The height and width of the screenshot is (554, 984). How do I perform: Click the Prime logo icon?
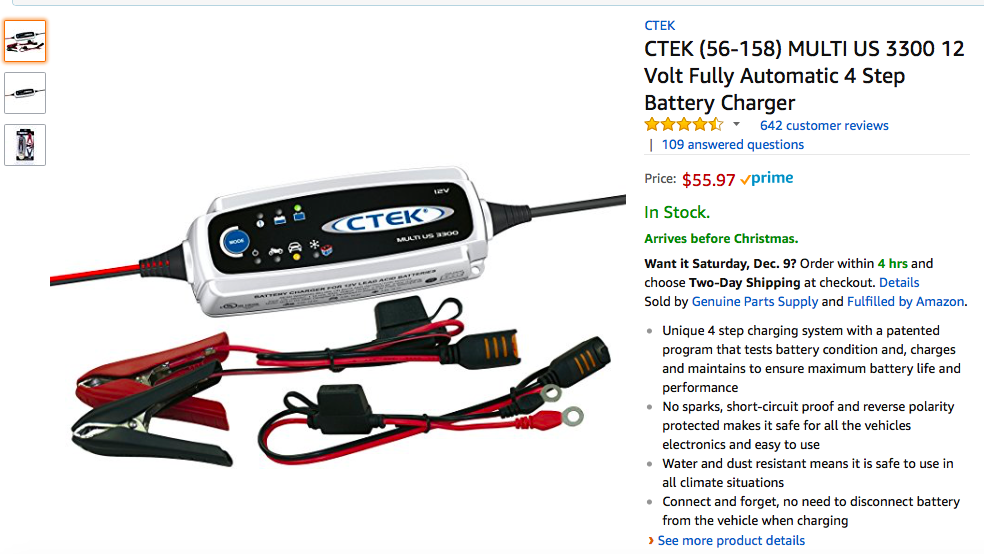point(766,178)
